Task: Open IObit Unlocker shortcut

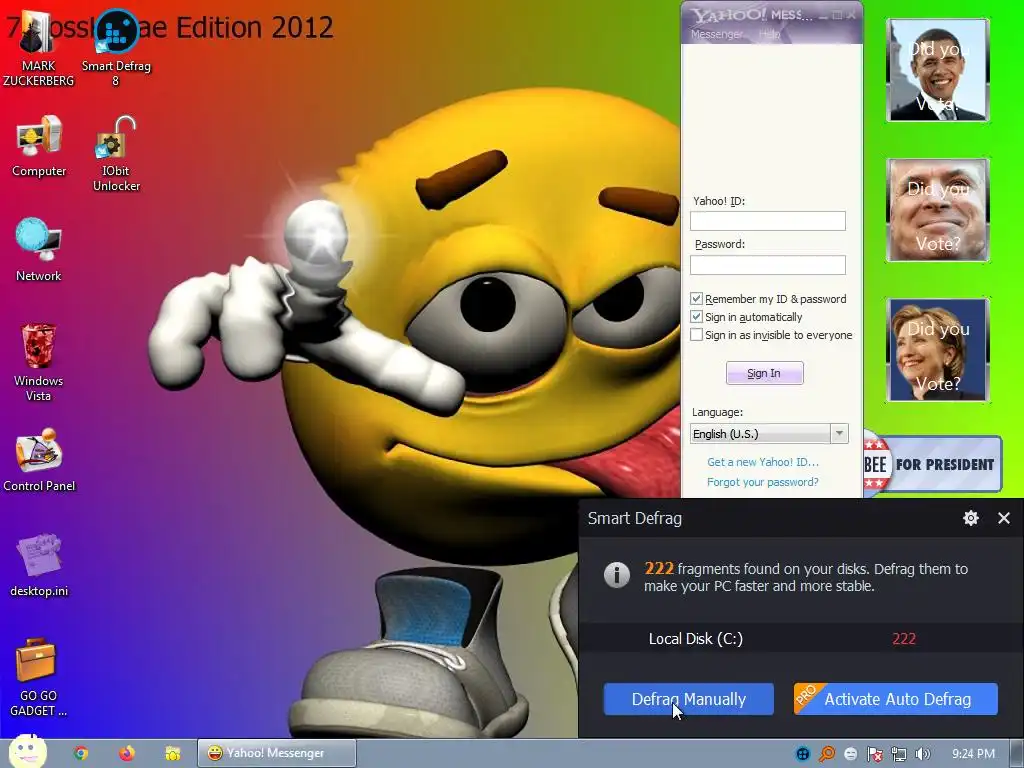Action: point(116,155)
